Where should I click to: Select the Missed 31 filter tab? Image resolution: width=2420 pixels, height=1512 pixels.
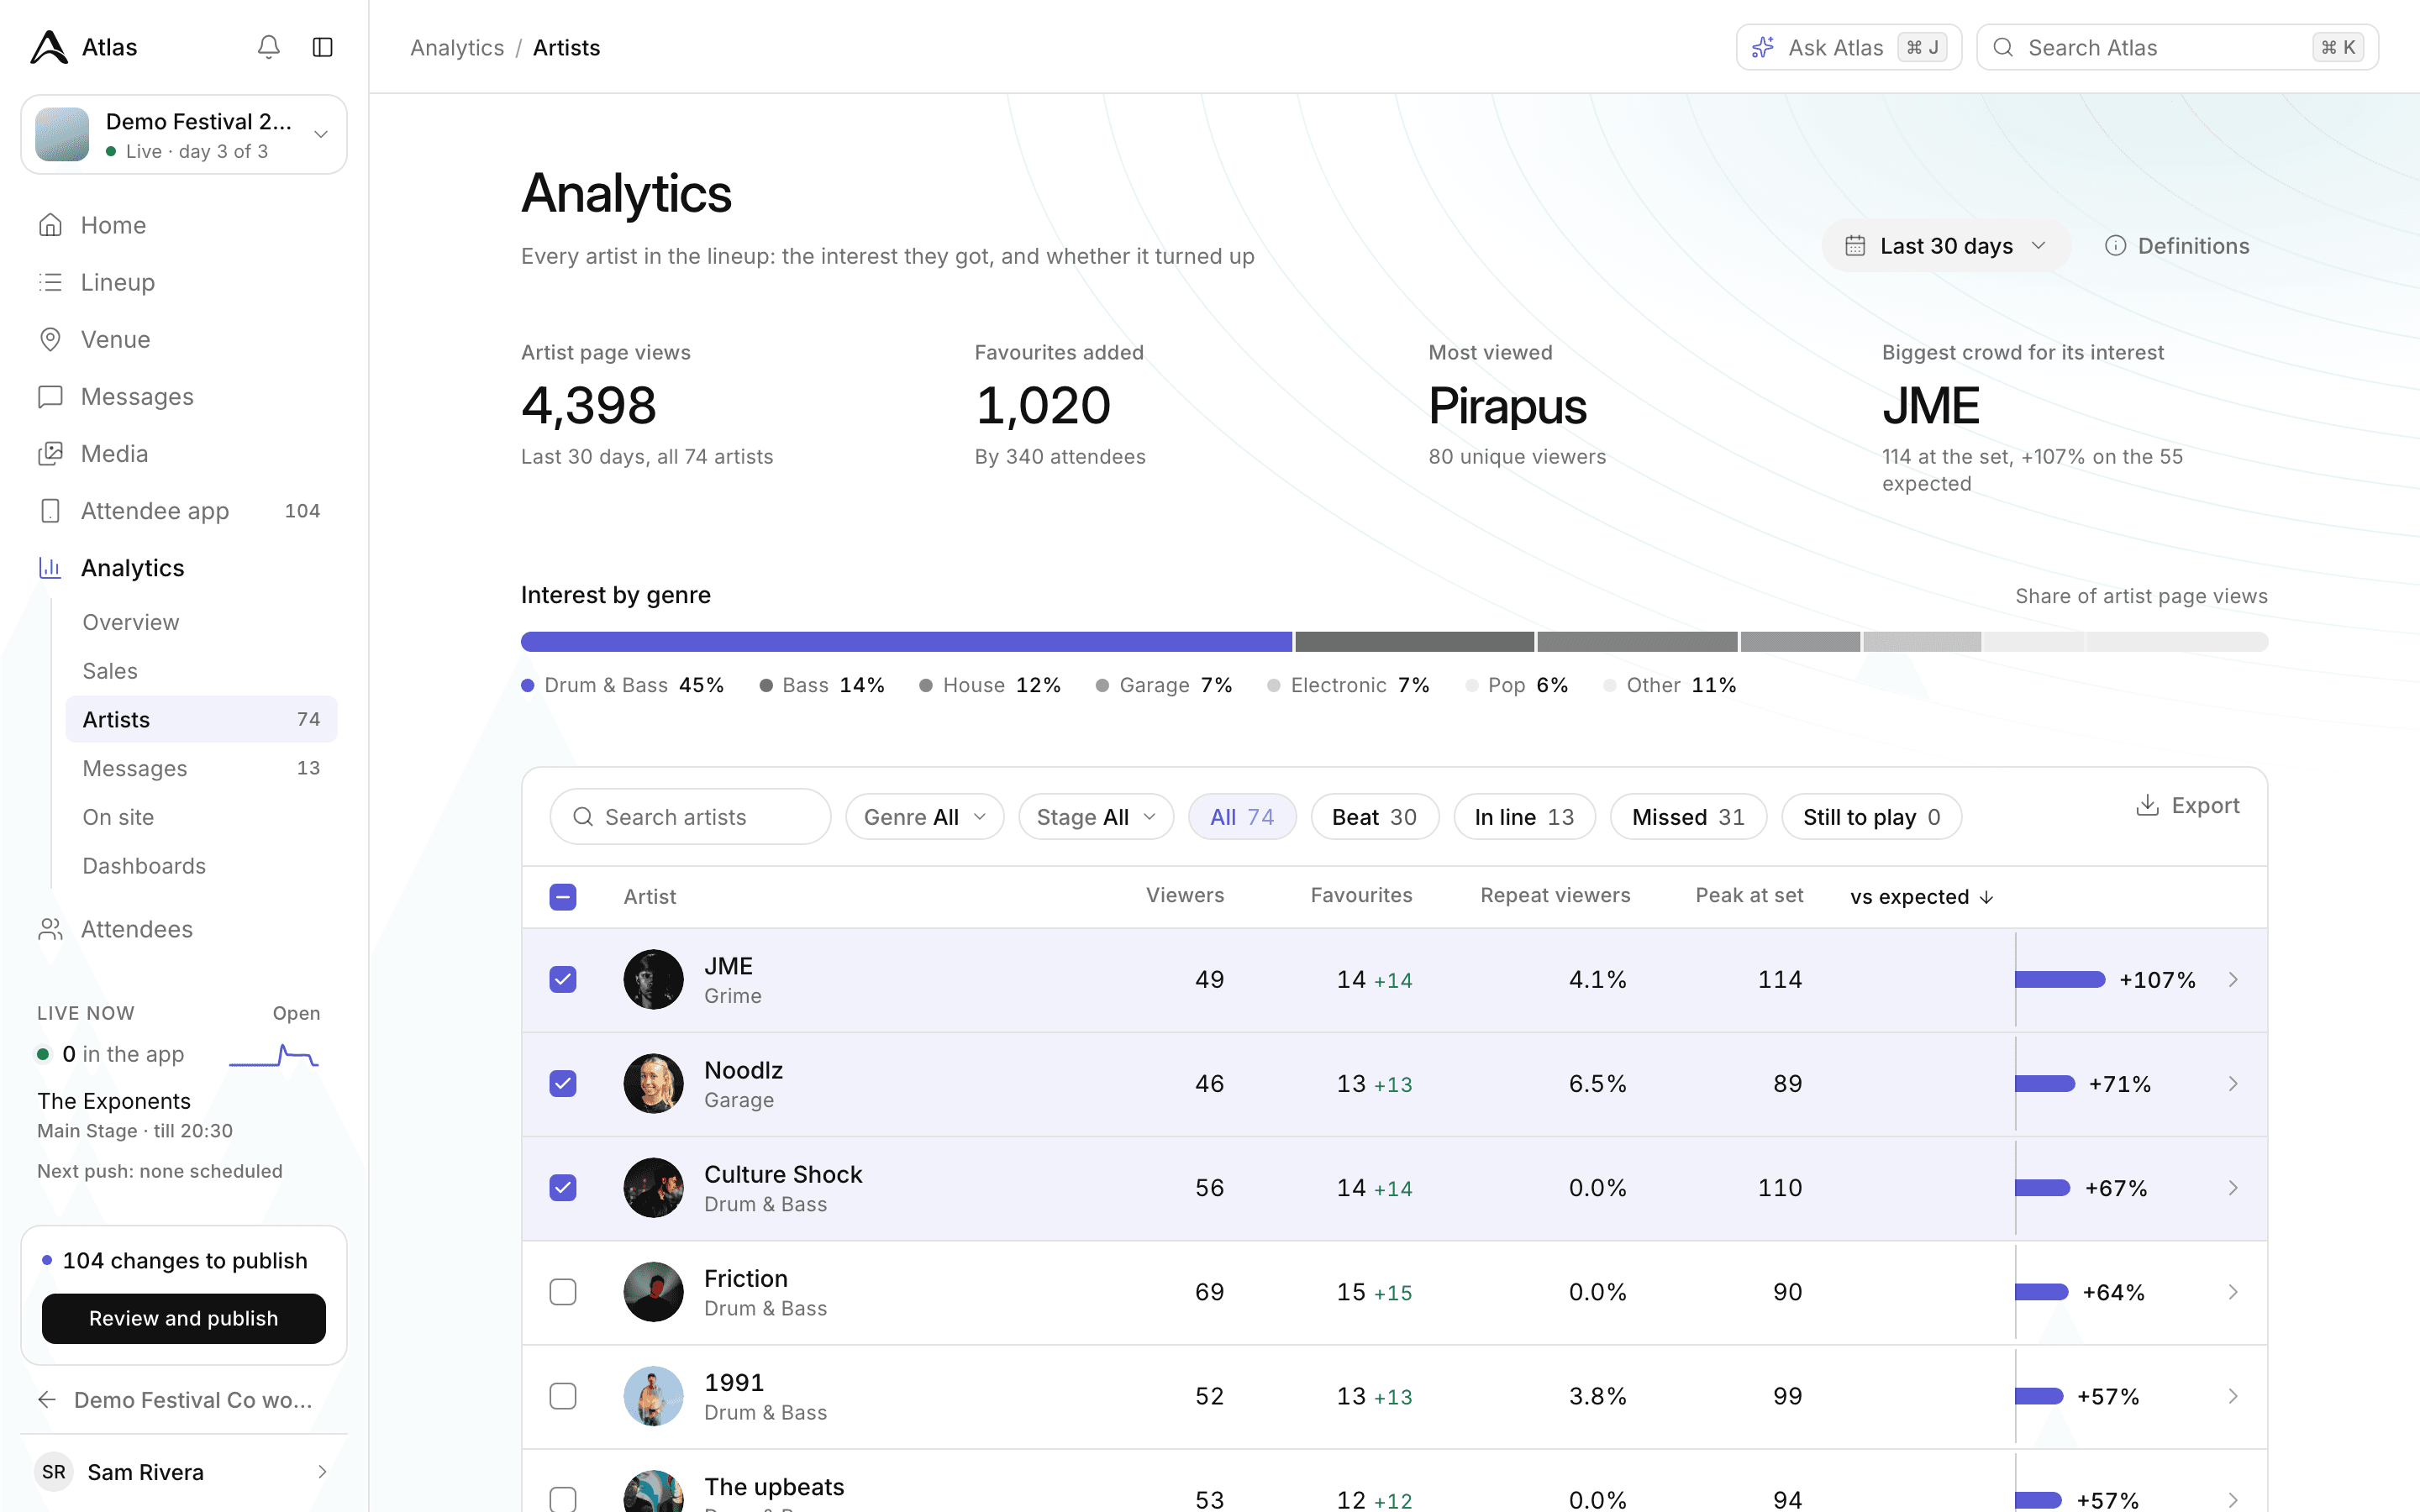click(1688, 817)
